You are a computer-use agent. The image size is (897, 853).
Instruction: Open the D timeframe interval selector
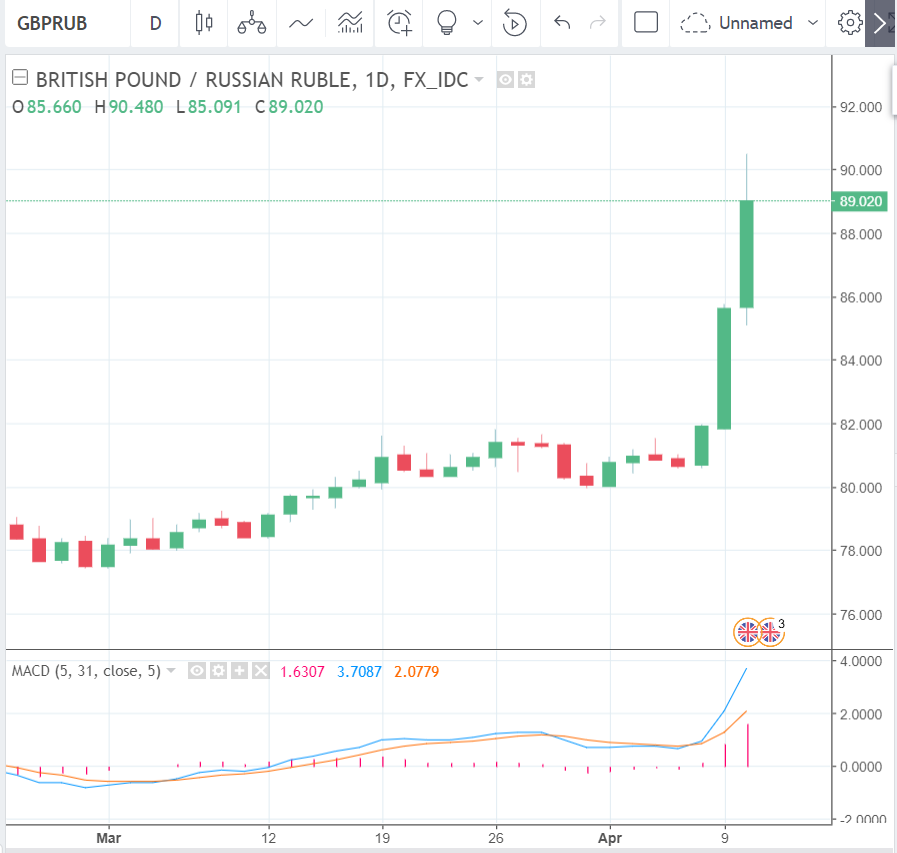pyautogui.click(x=155, y=23)
